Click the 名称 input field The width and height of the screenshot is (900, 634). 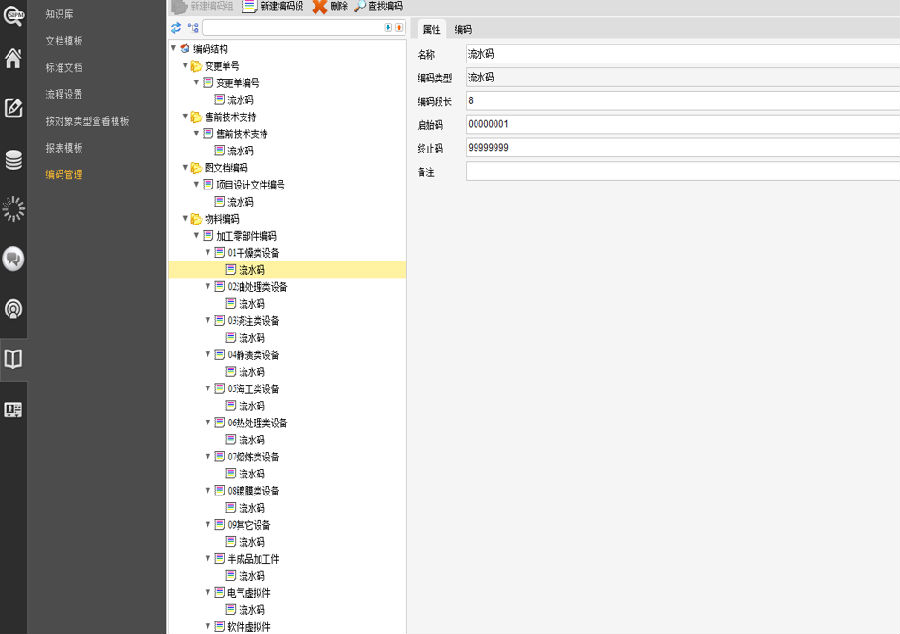tap(683, 54)
